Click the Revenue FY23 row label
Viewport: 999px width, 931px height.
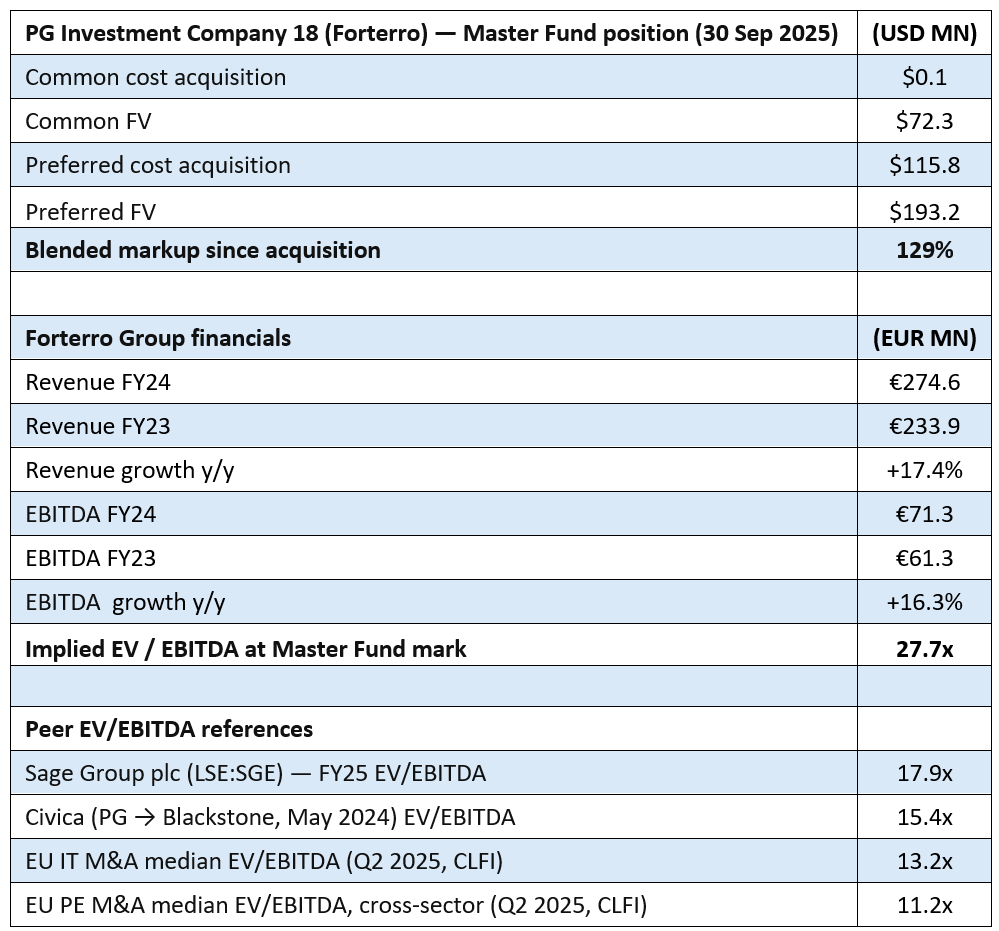97,426
